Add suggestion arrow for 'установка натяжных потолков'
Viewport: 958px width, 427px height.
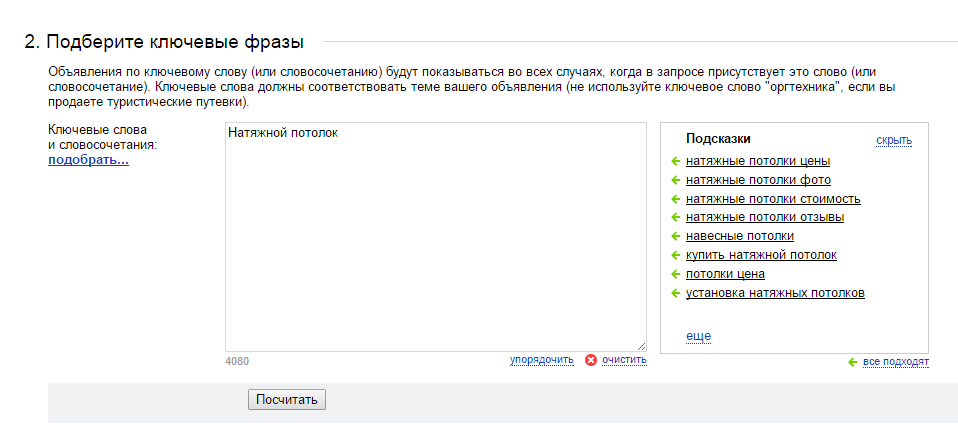pos(675,293)
